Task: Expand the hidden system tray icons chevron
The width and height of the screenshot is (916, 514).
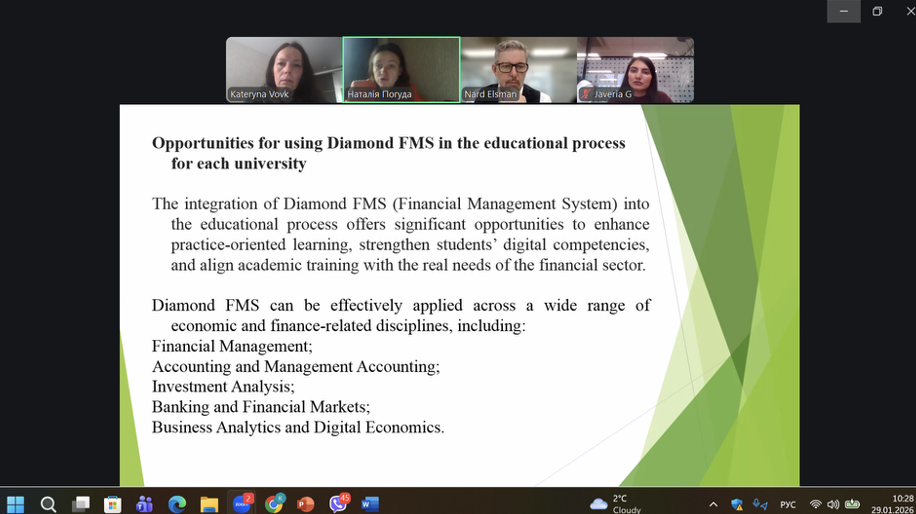Action: pos(713,505)
